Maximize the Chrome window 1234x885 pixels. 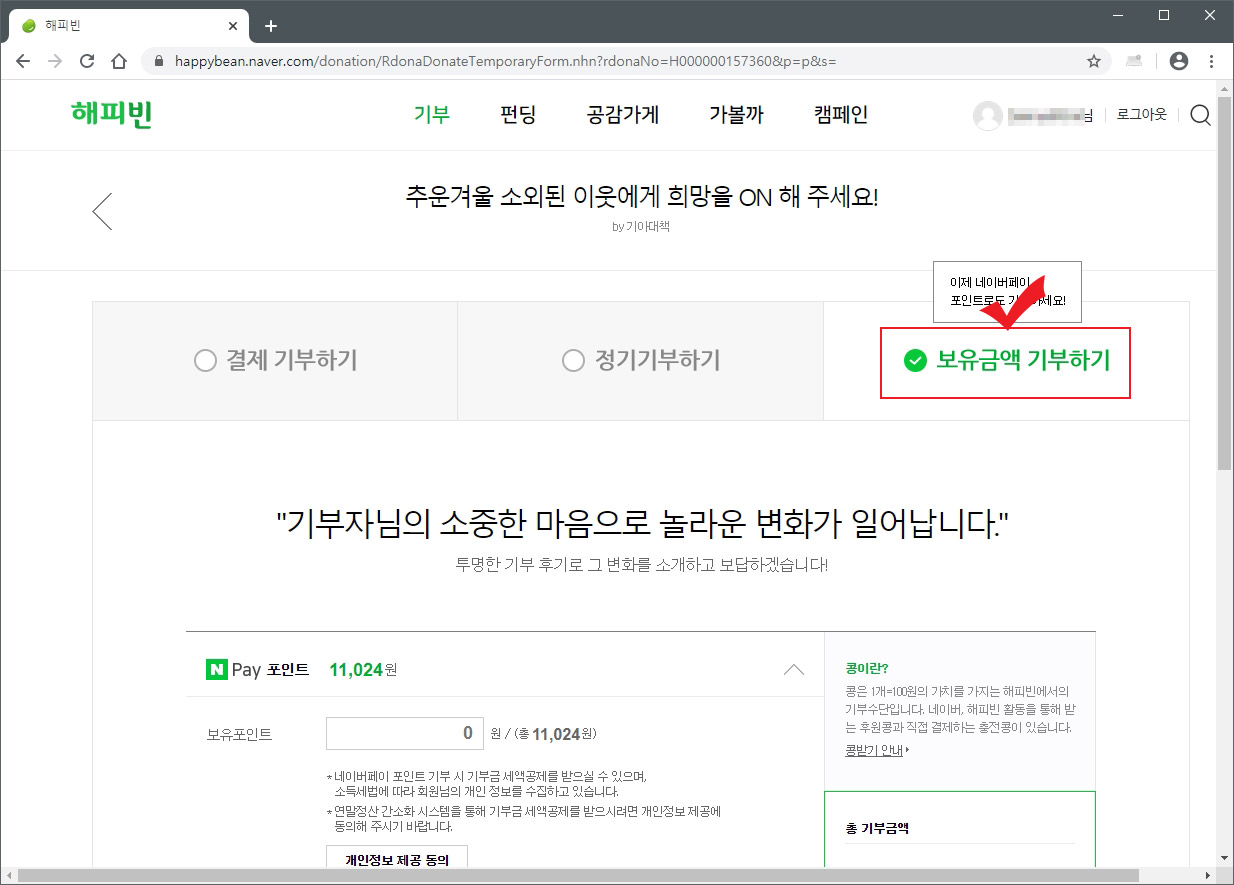[1164, 15]
